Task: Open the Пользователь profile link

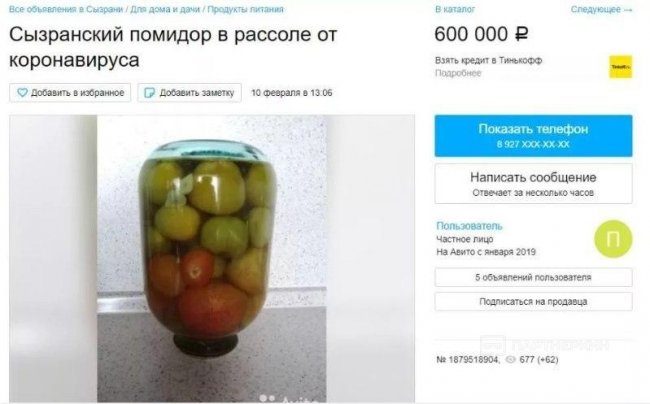Action: [469, 226]
